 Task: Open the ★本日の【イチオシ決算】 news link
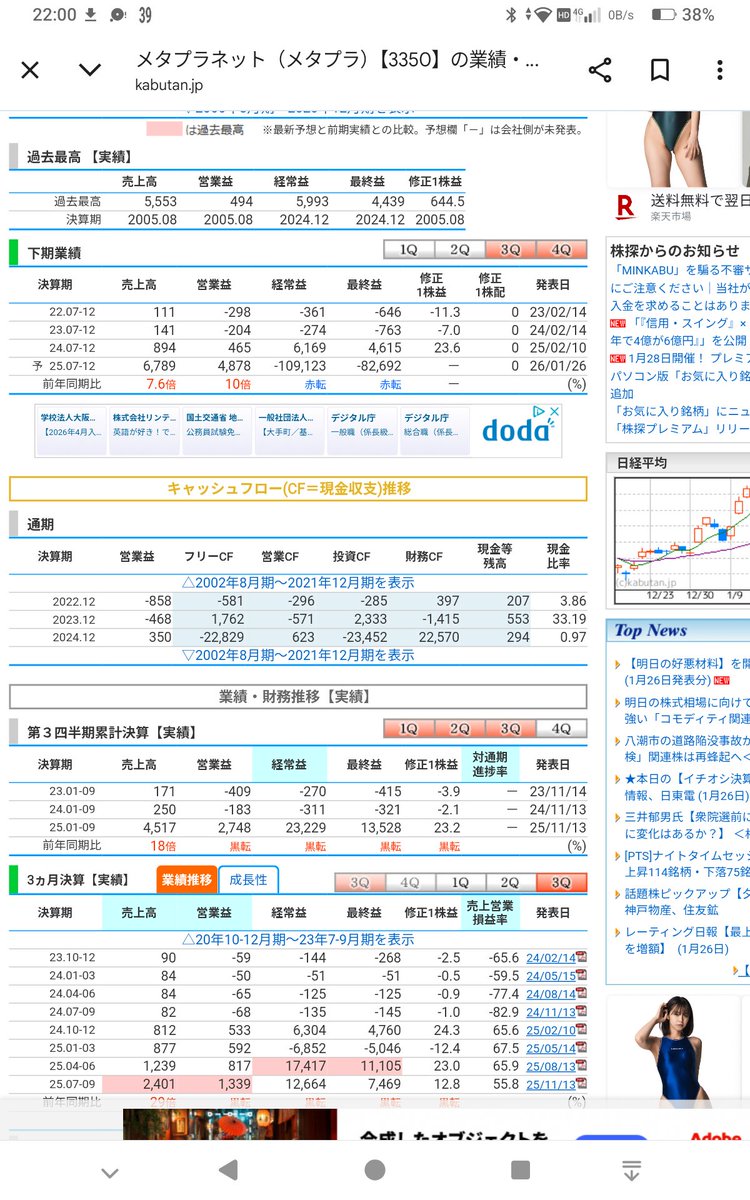[686, 787]
